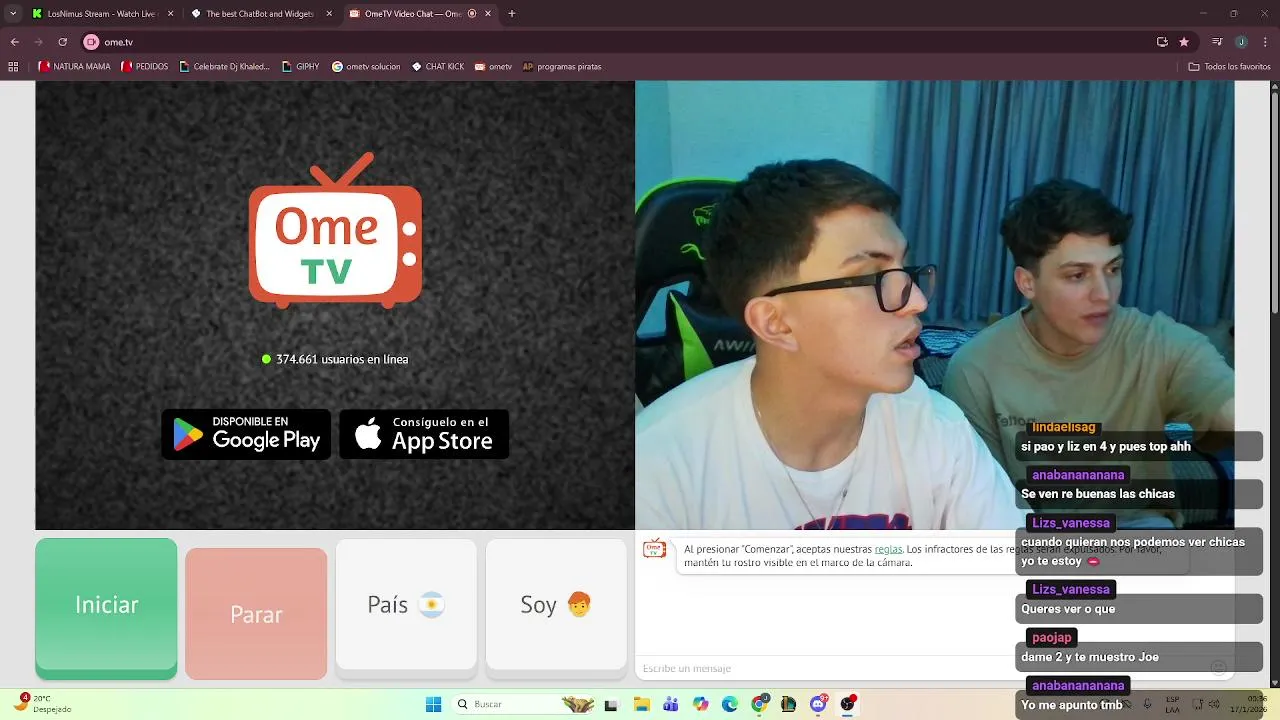Screen dimensions: 1280x720
Task: Open the install app icon in address bar
Action: pyautogui.click(x=1162, y=42)
